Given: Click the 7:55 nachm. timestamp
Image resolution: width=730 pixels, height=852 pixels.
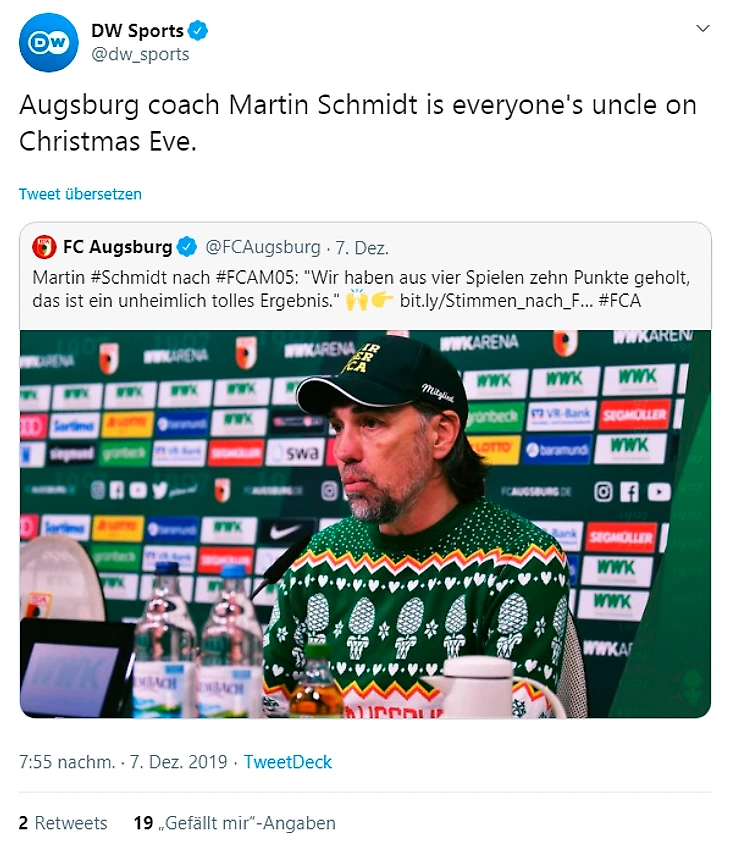Looking at the screenshot, I should [x=65, y=762].
